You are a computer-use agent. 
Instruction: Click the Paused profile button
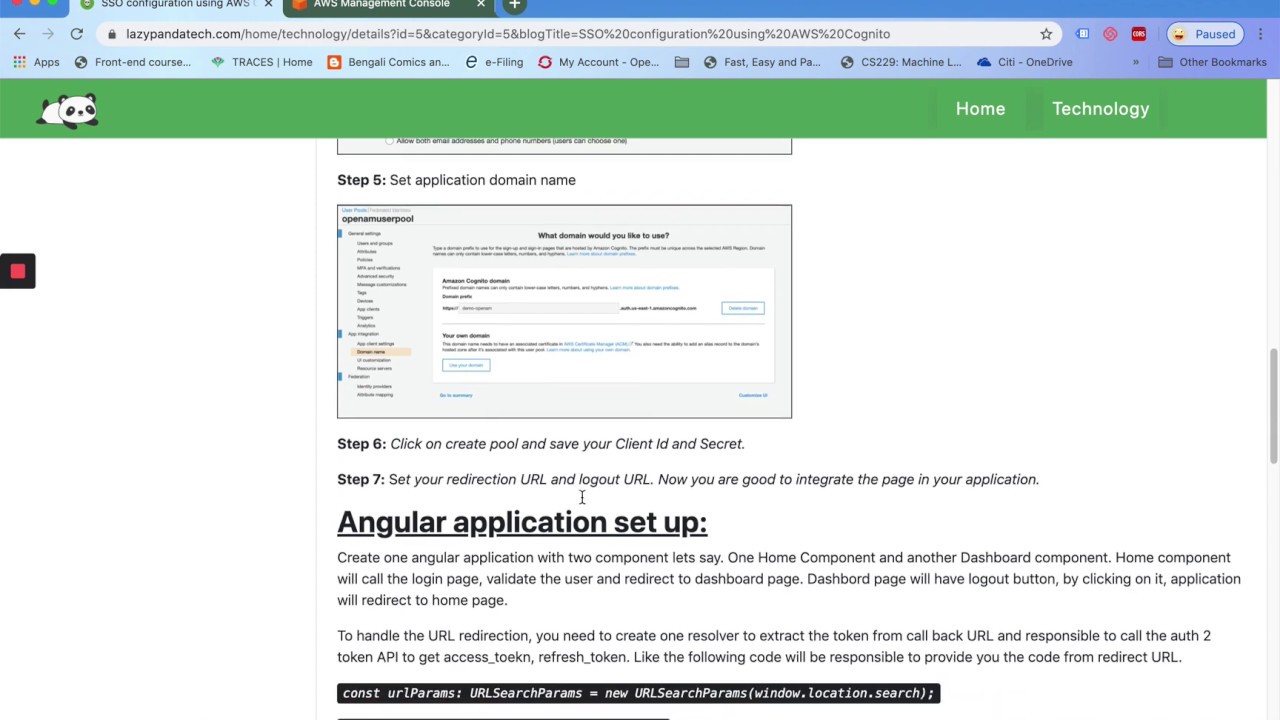(1205, 34)
